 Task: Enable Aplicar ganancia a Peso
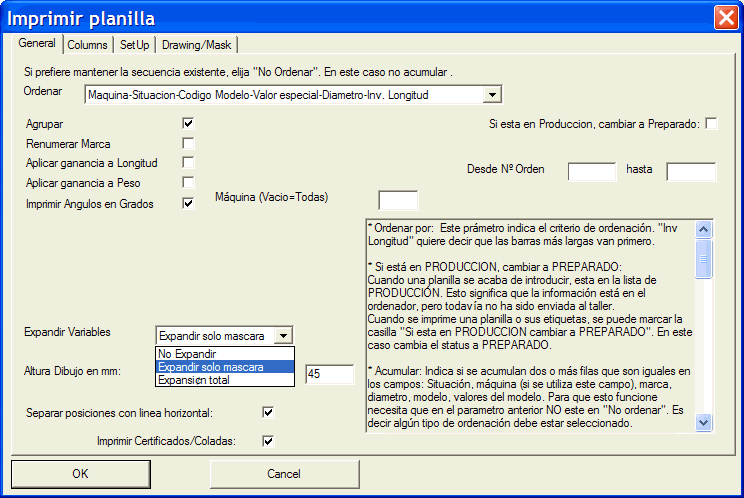pos(188,182)
